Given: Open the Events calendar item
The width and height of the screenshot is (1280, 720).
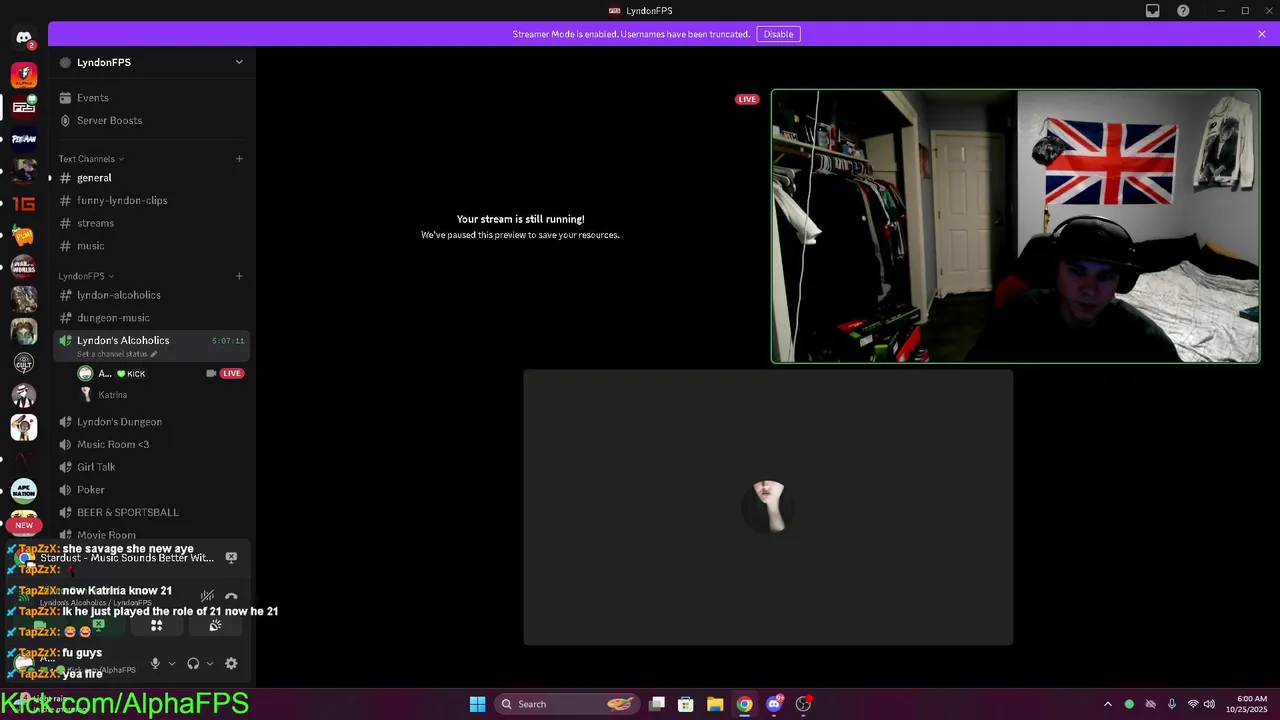Looking at the screenshot, I should [151, 98].
